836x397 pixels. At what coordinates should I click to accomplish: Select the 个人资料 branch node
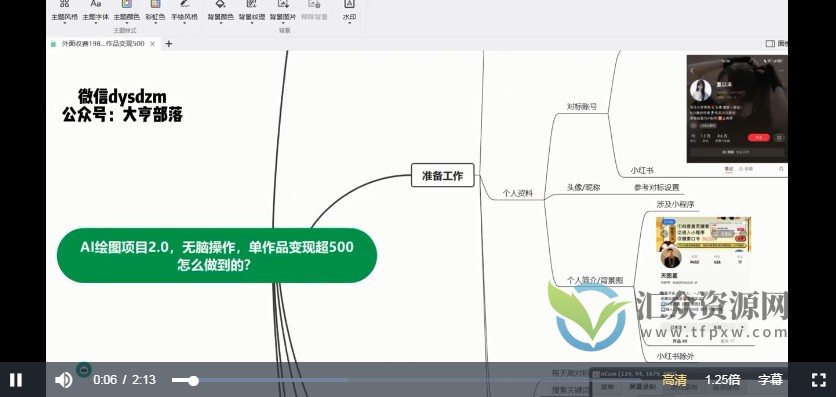click(518, 193)
